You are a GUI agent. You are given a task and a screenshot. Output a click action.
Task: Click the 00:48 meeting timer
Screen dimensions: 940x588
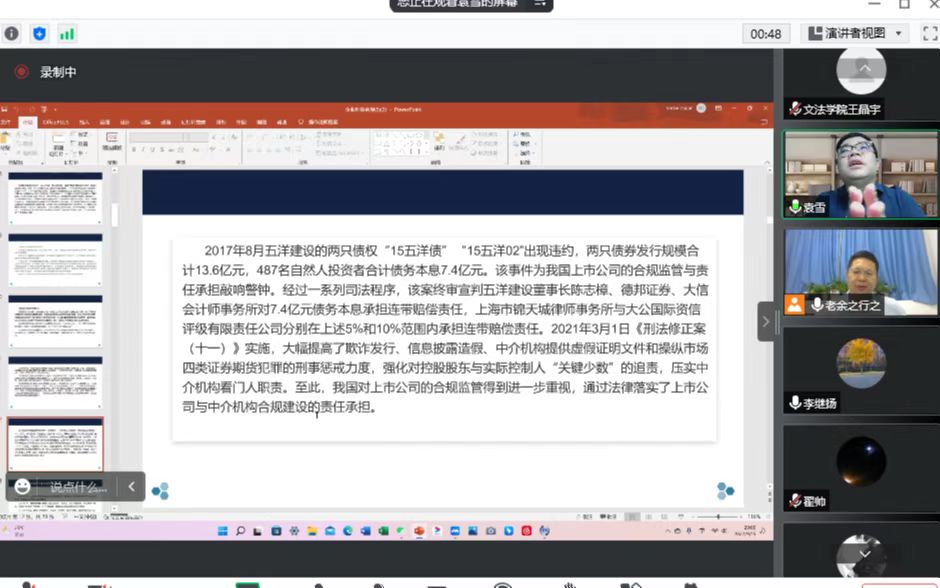point(765,33)
